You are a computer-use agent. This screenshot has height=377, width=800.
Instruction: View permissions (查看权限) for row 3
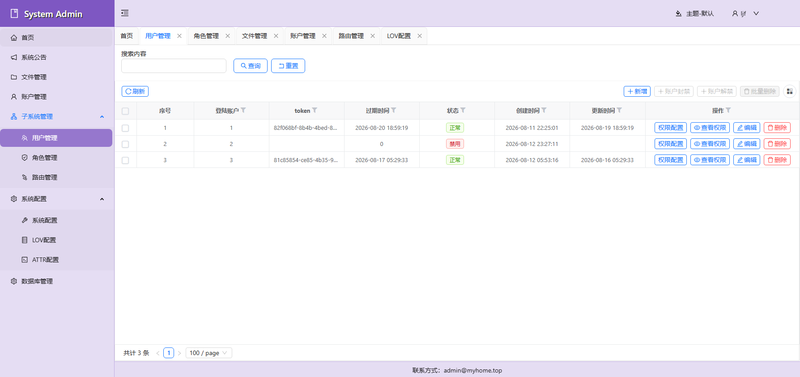(x=710, y=160)
